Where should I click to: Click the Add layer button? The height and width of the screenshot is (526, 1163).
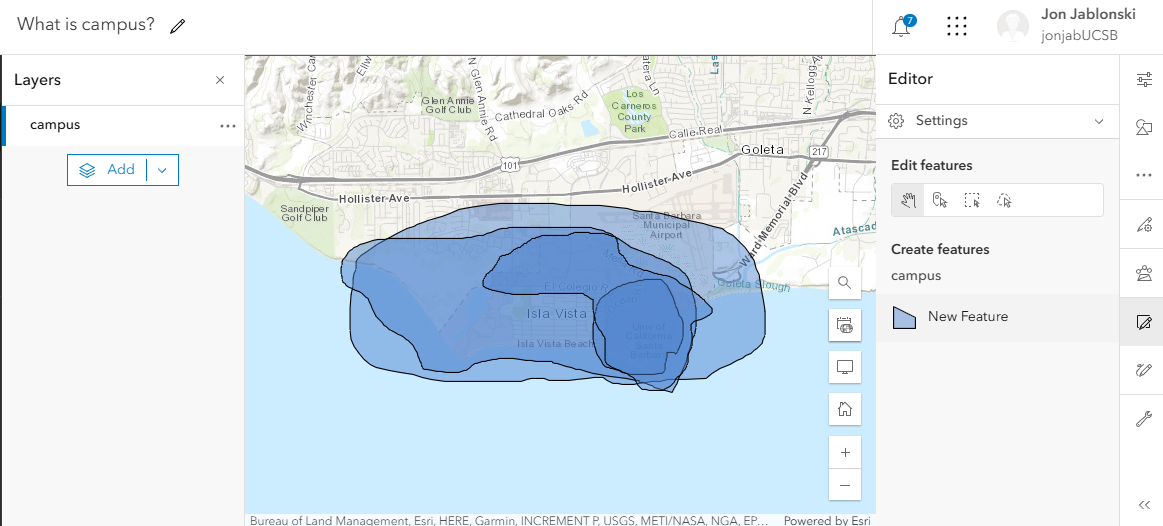[108, 170]
